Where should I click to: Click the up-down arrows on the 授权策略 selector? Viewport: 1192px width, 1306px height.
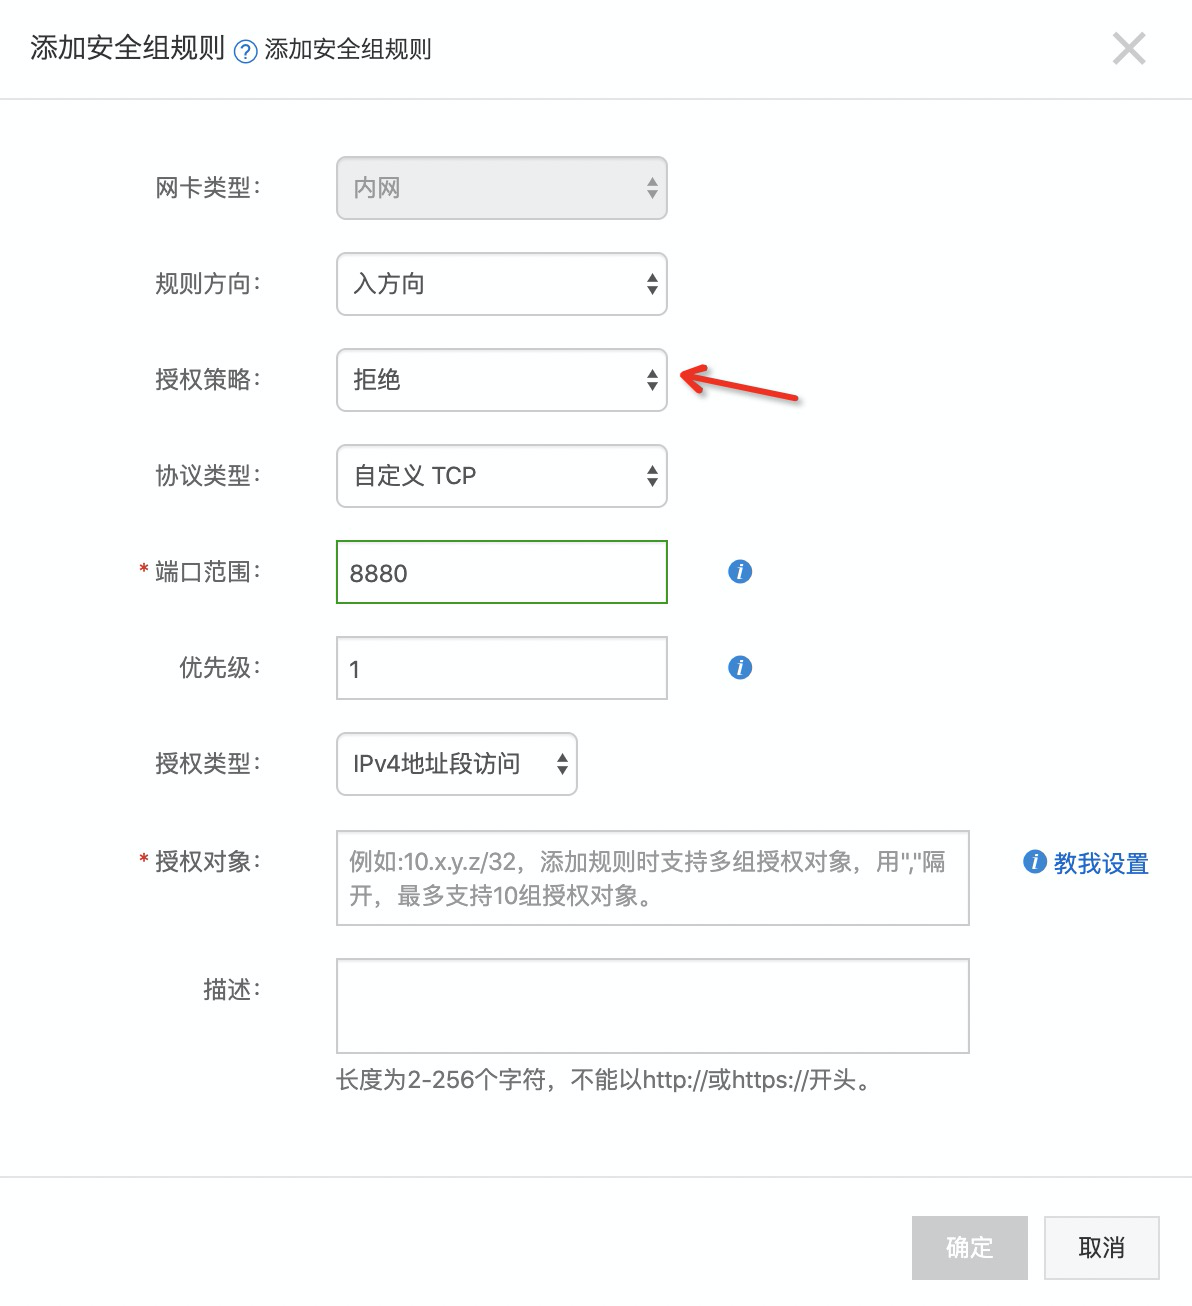pyautogui.click(x=651, y=380)
